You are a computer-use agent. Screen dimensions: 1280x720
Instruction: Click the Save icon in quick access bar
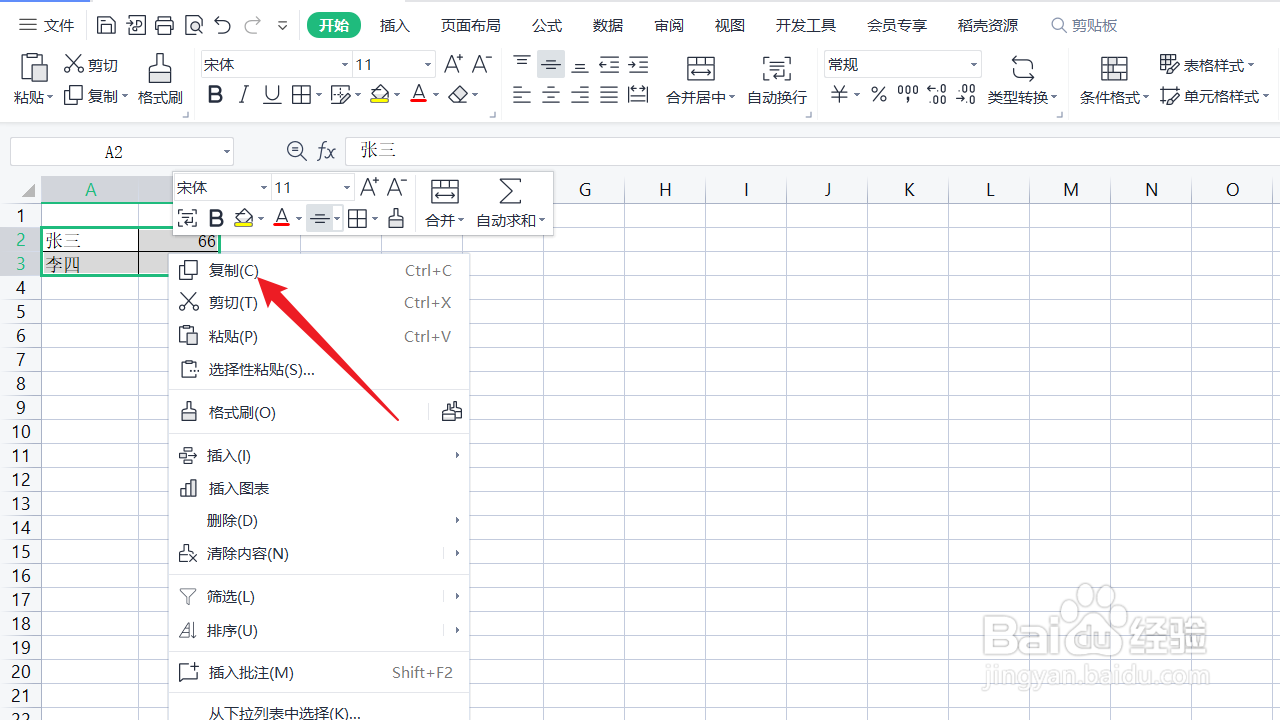[x=106, y=25]
